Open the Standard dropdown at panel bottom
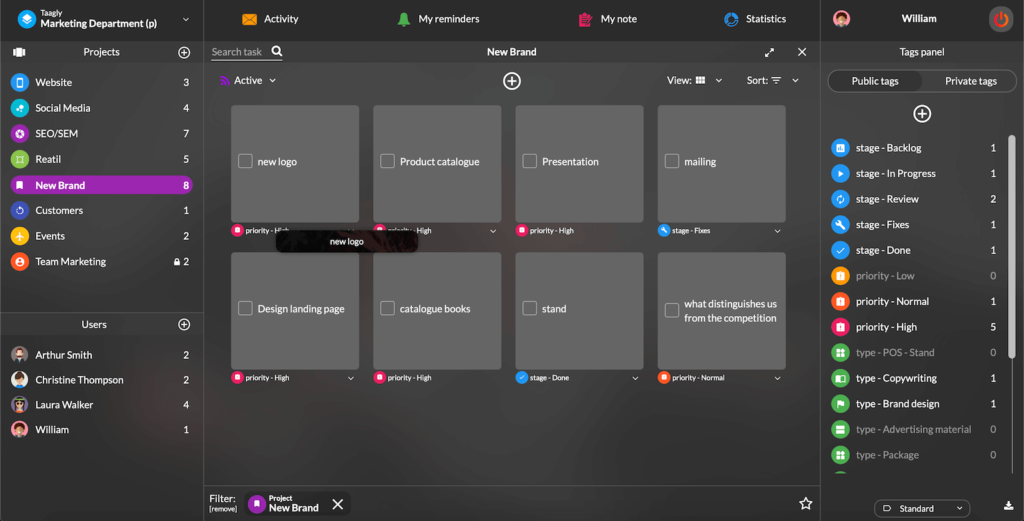 (x=922, y=508)
